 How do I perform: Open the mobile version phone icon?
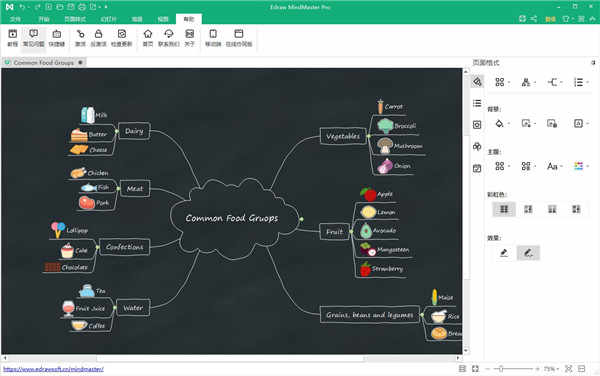[213, 38]
